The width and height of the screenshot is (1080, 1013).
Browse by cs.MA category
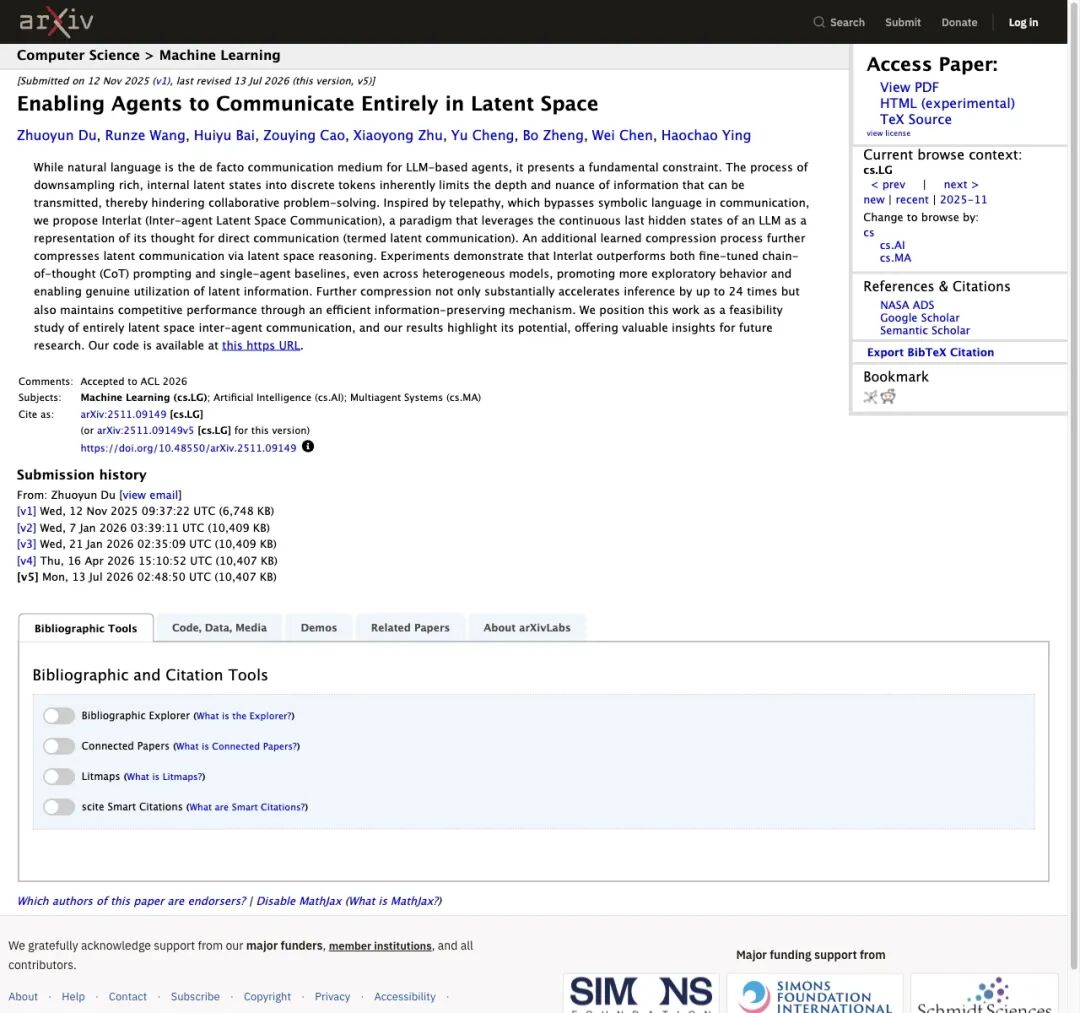point(895,258)
